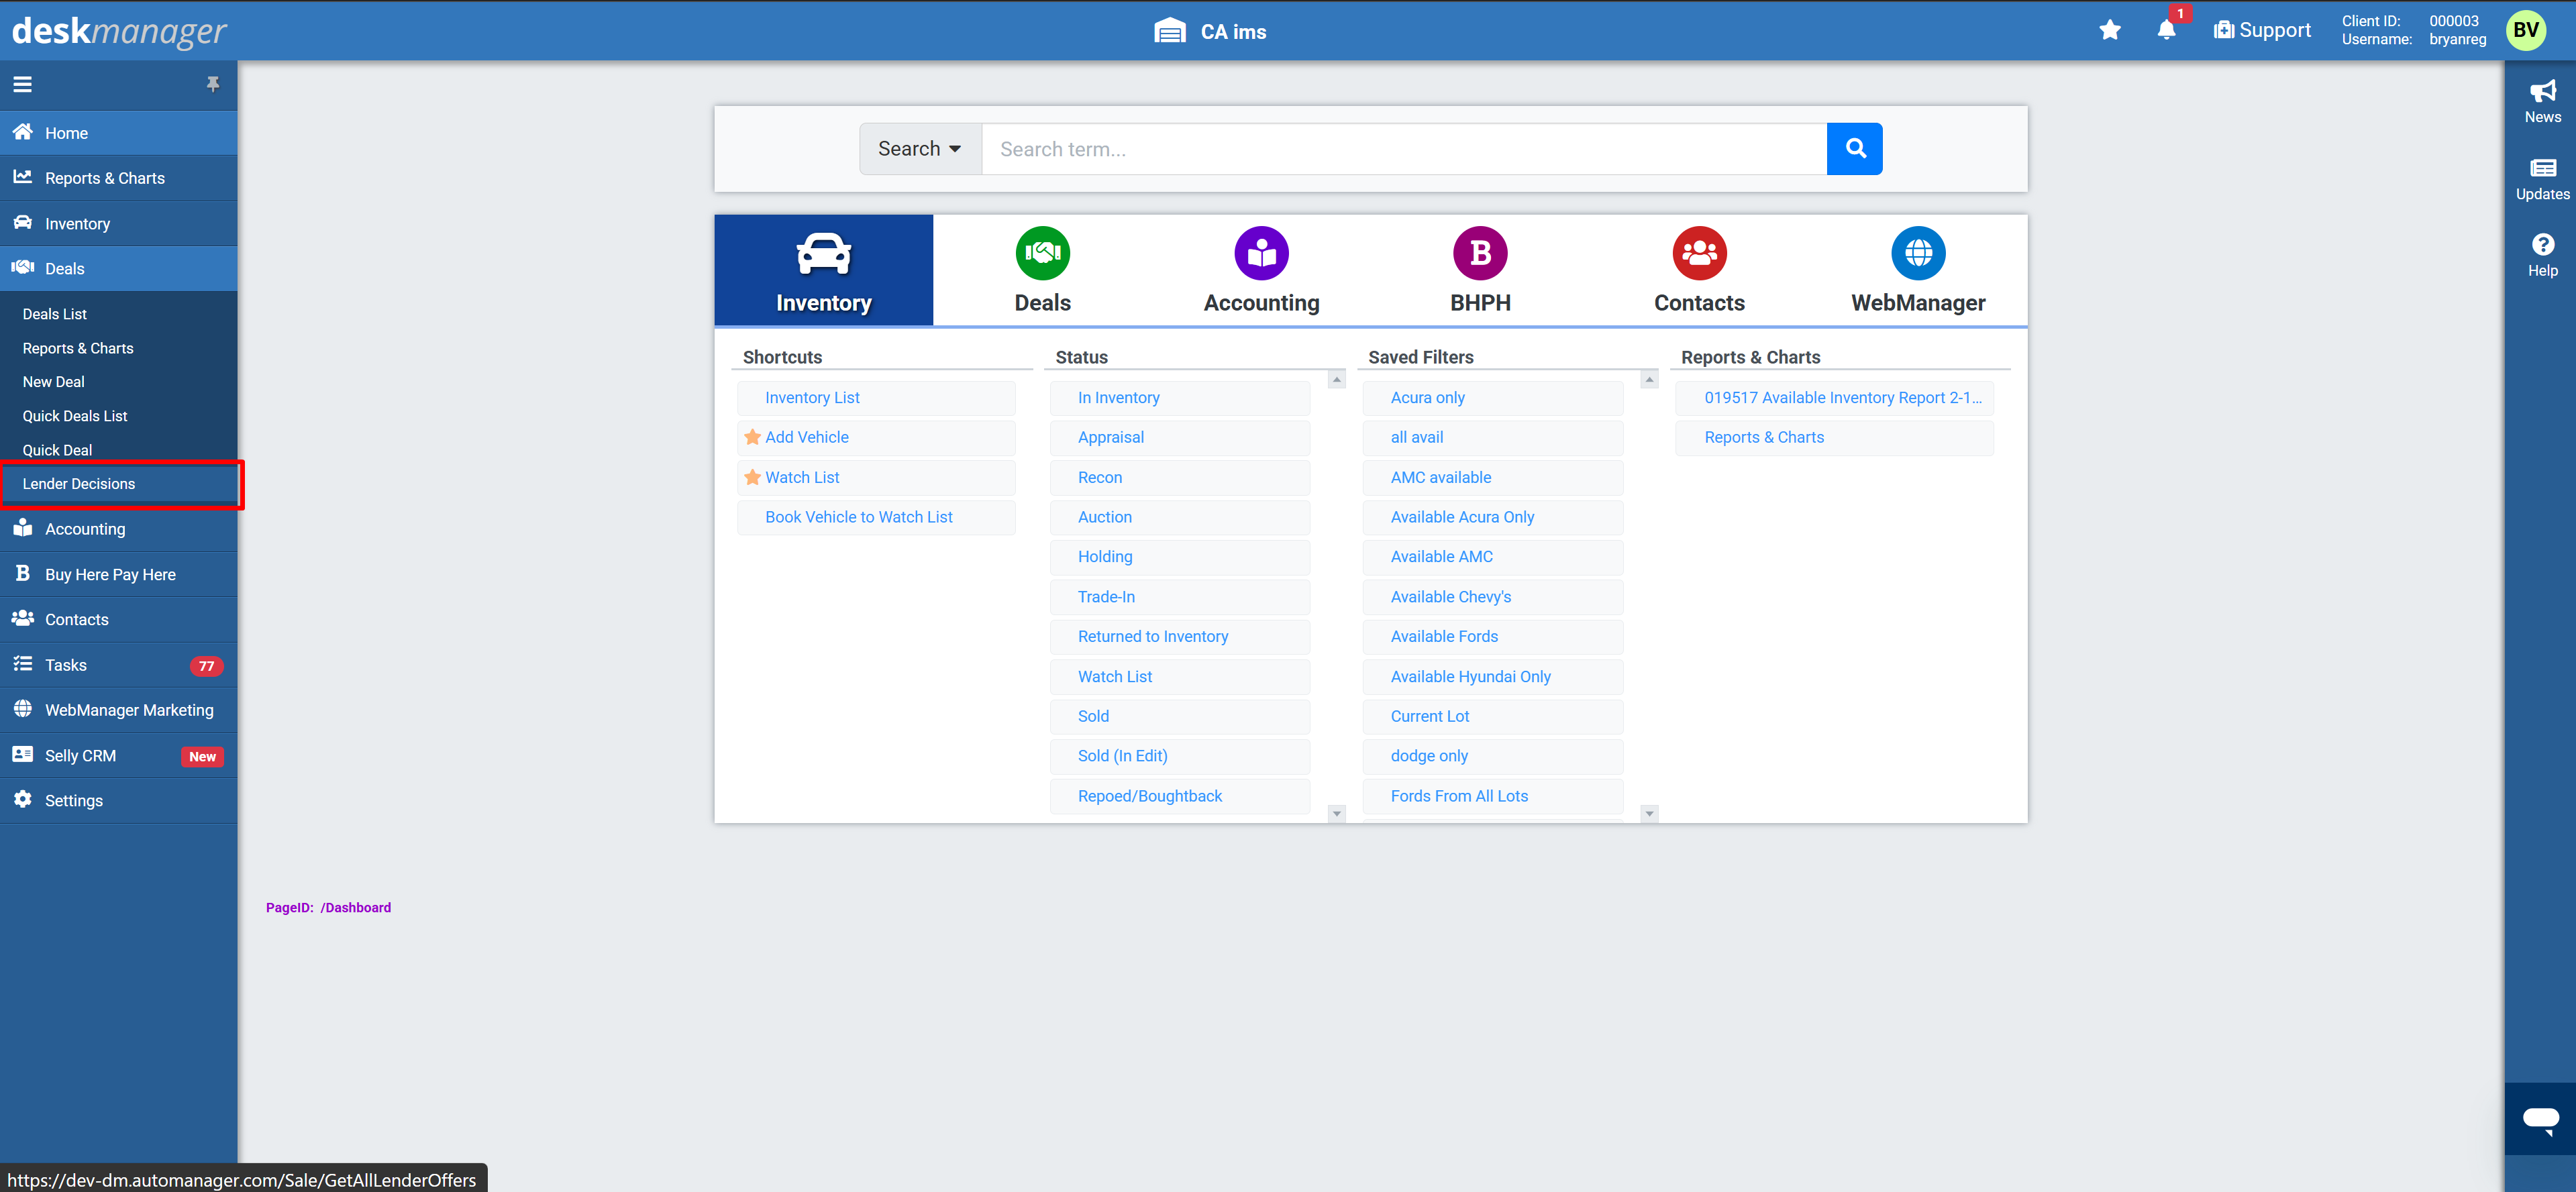The height and width of the screenshot is (1192, 2576).
Task: Open Support in the top bar
Action: pyautogui.click(x=2262, y=30)
